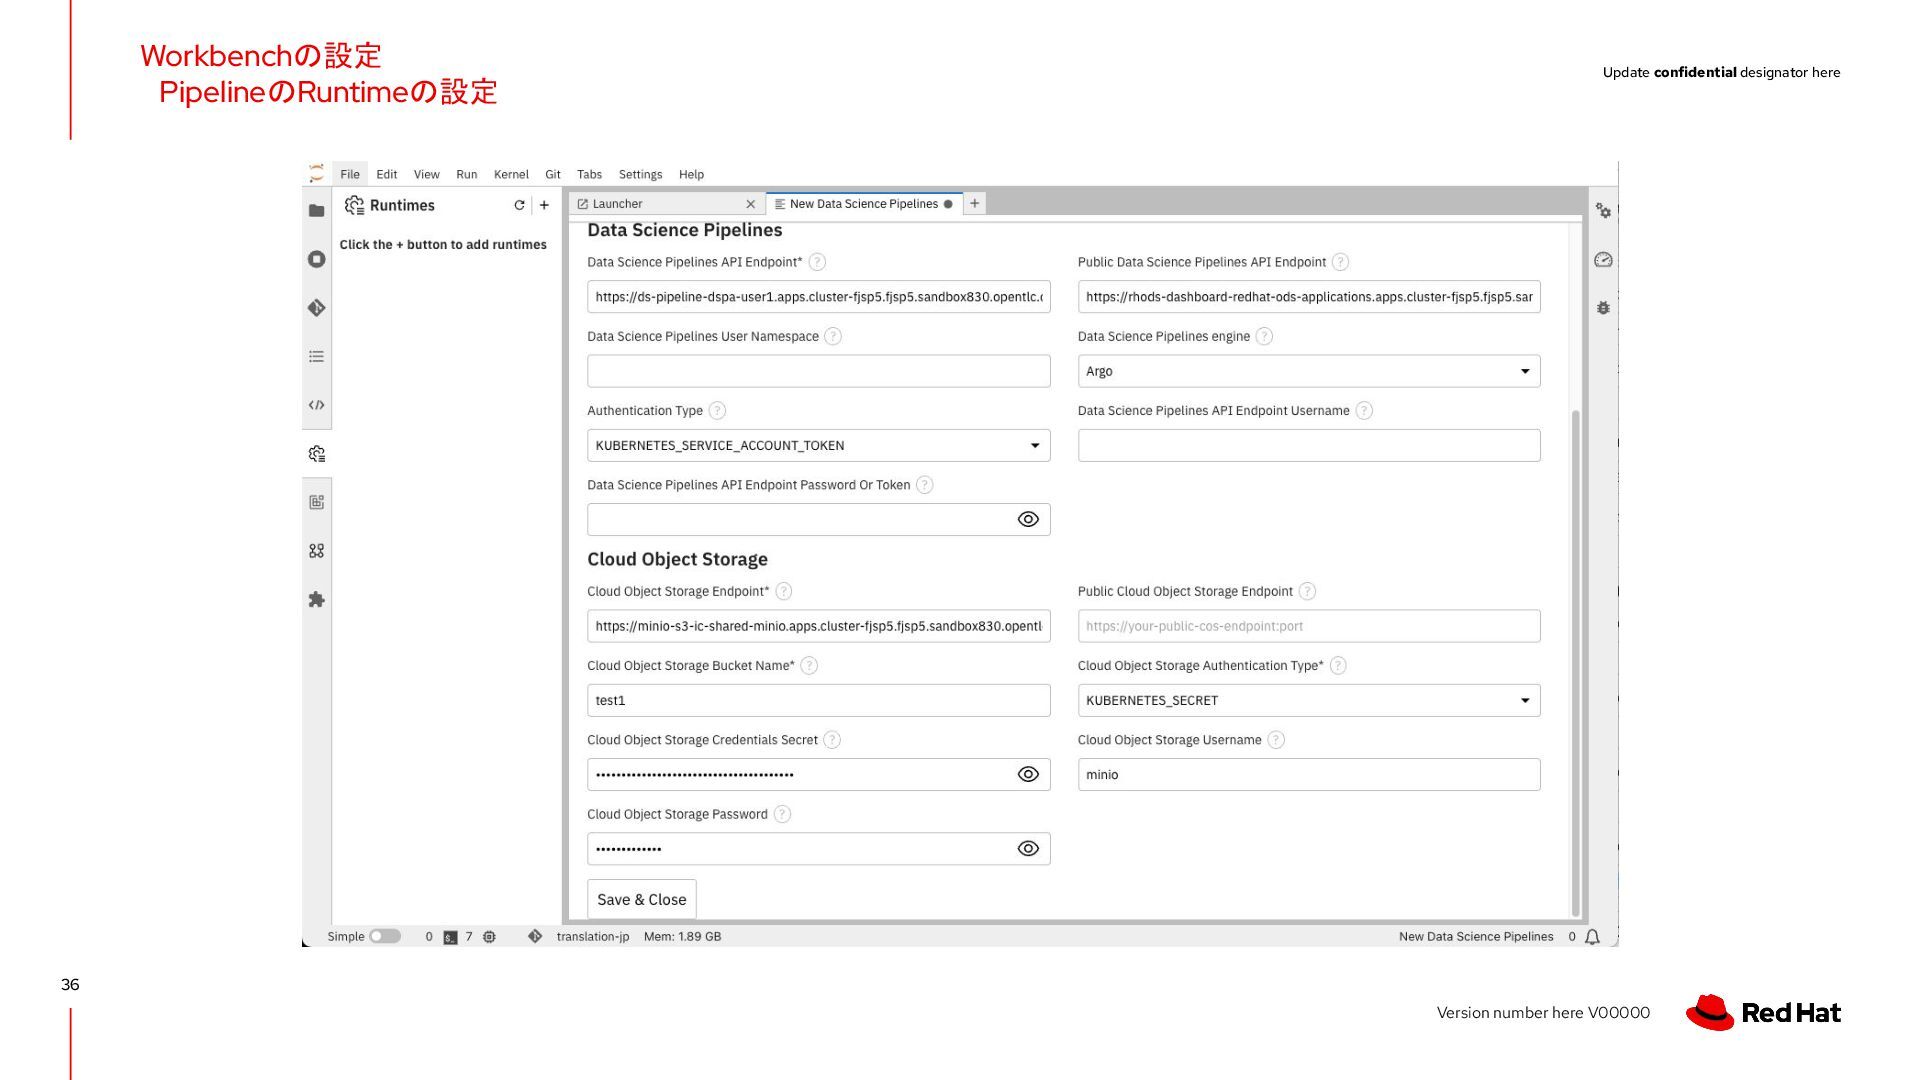The width and height of the screenshot is (1920, 1080).
Task: Reveal Cloud Object Storage Credentials Secret
Action: click(1028, 775)
